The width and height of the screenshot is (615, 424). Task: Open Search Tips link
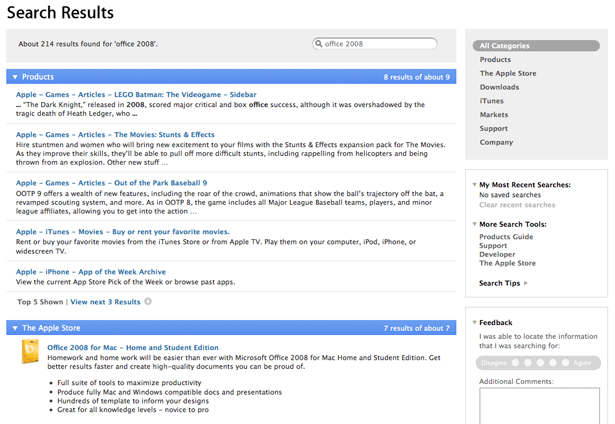[x=499, y=283]
